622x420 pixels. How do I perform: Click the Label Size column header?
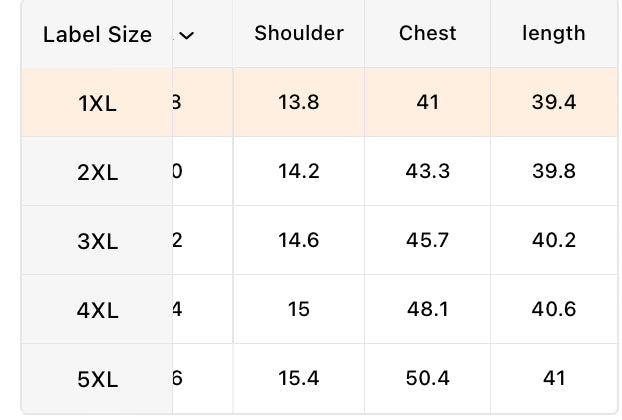click(97, 35)
